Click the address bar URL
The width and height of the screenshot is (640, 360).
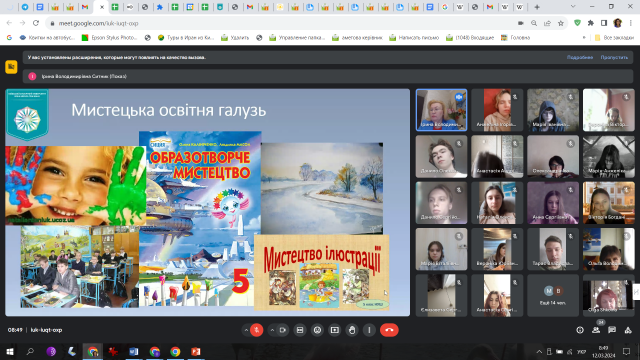point(98,23)
